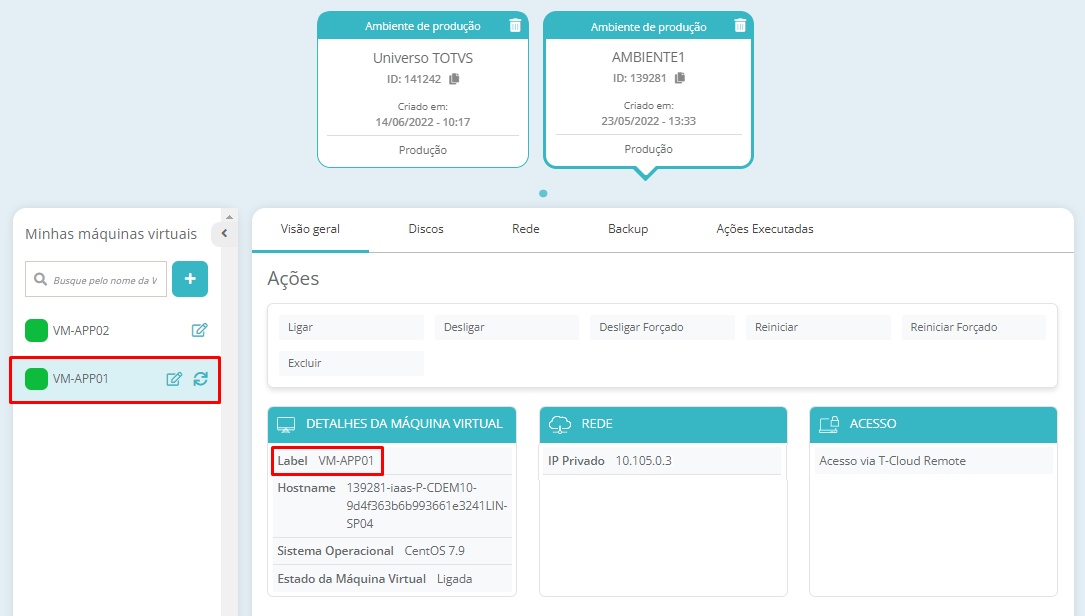Viewport: 1085px width, 616px height.
Task: Copy ID 139281 with the copy icon
Action: [x=680, y=78]
